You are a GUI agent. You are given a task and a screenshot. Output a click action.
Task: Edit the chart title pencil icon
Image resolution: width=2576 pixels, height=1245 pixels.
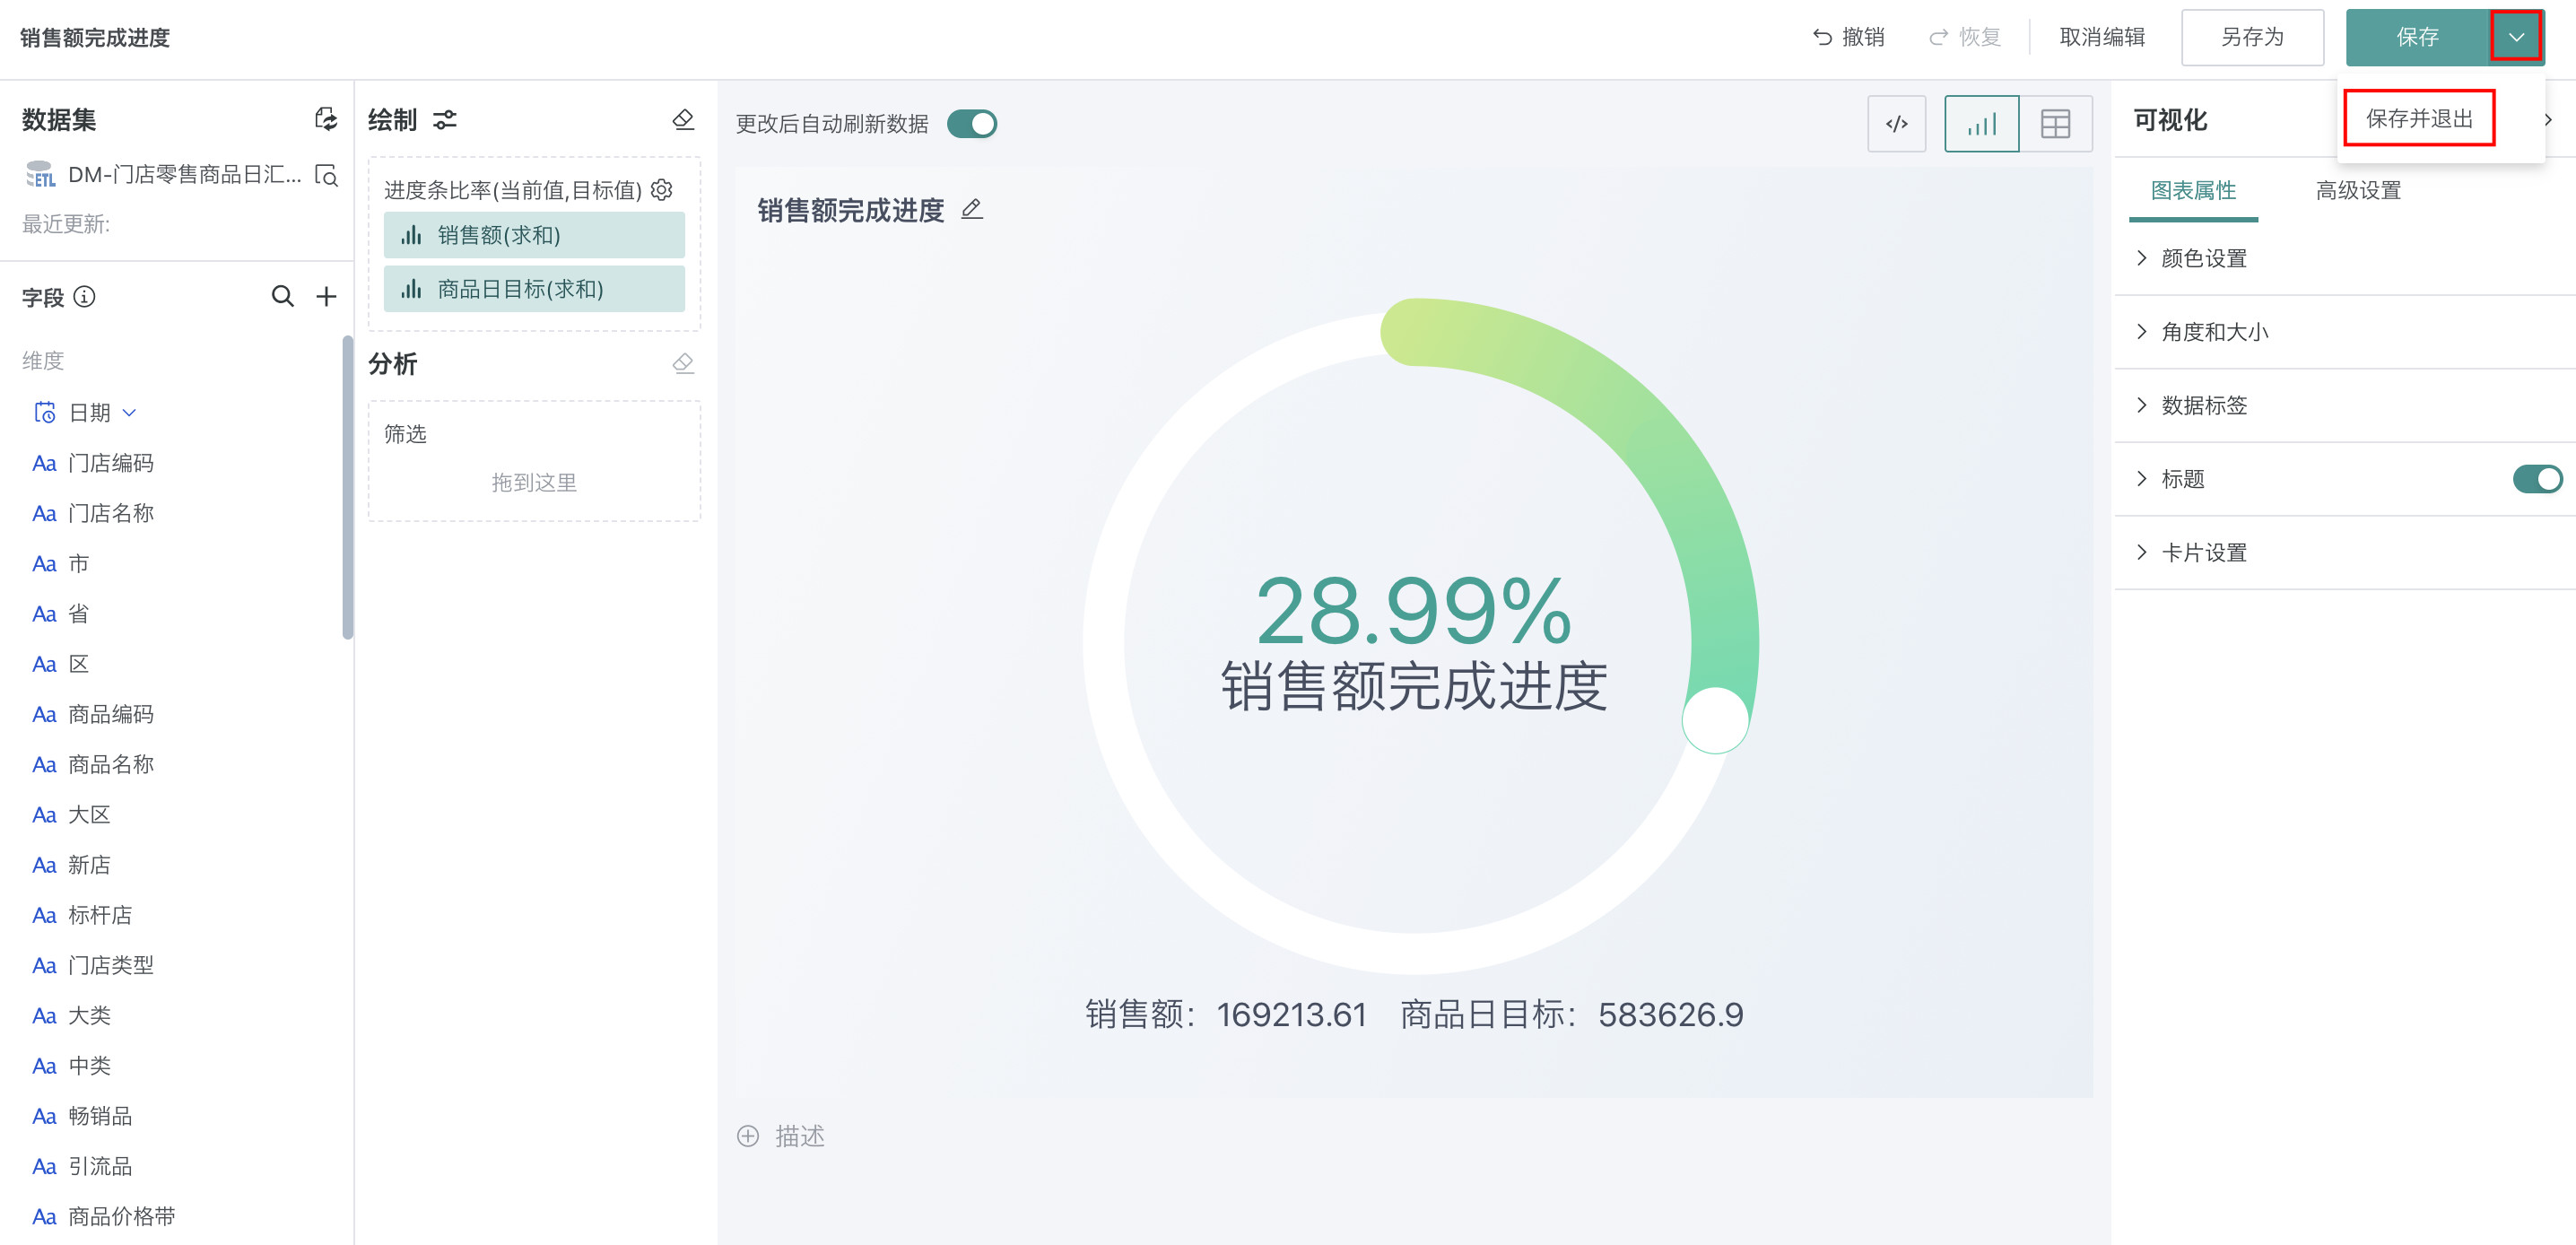tap(972, 210)
